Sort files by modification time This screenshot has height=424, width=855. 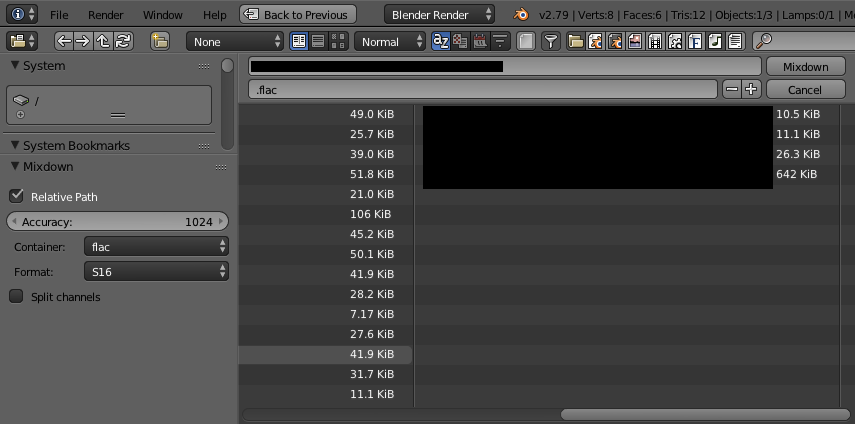(x=480, y=41)
